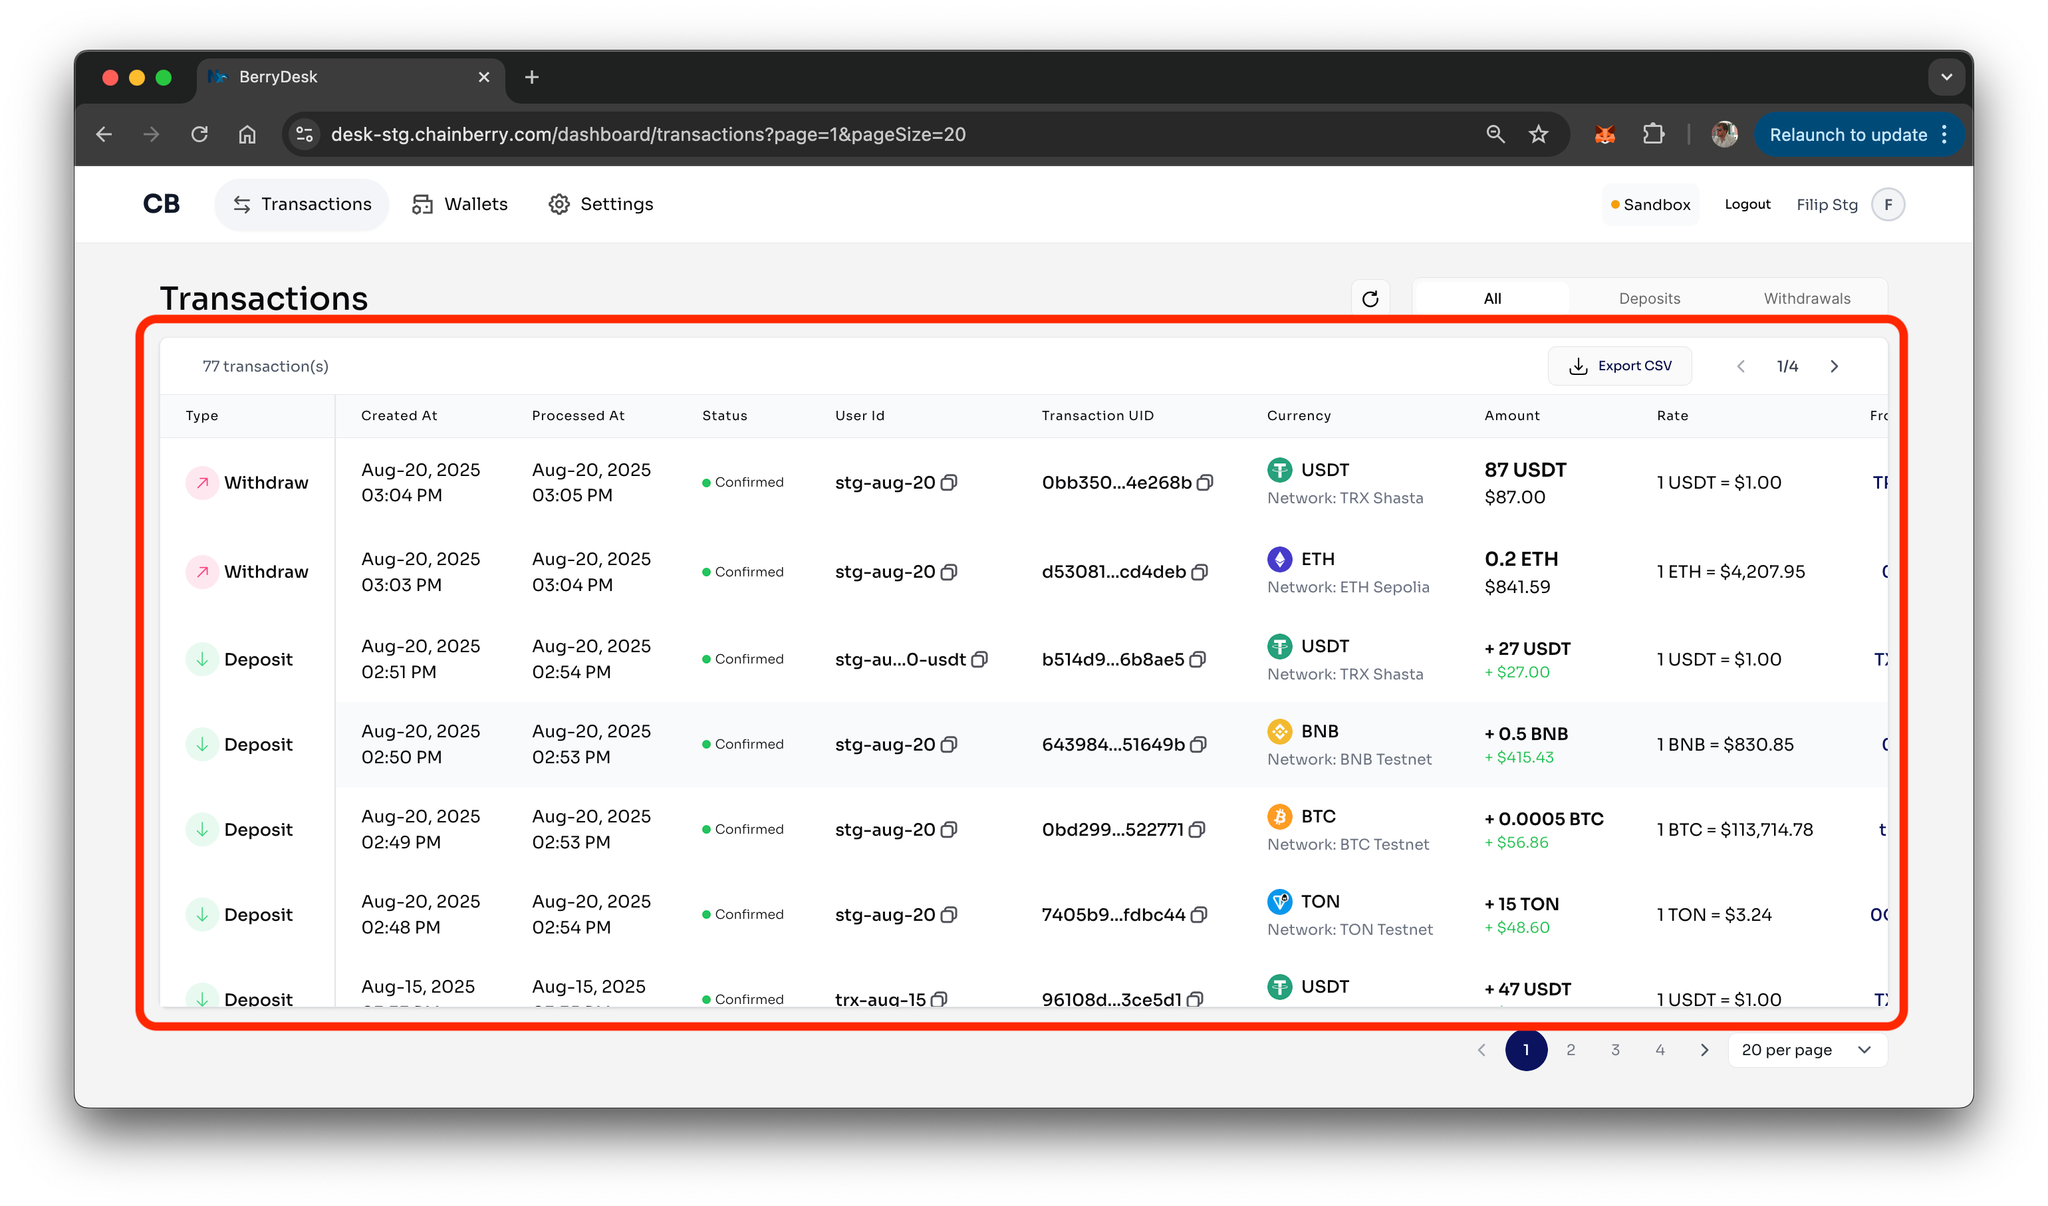2048x1206 pixels.
Task: Open the Wallets navigation item
Action: pos(460,204)
